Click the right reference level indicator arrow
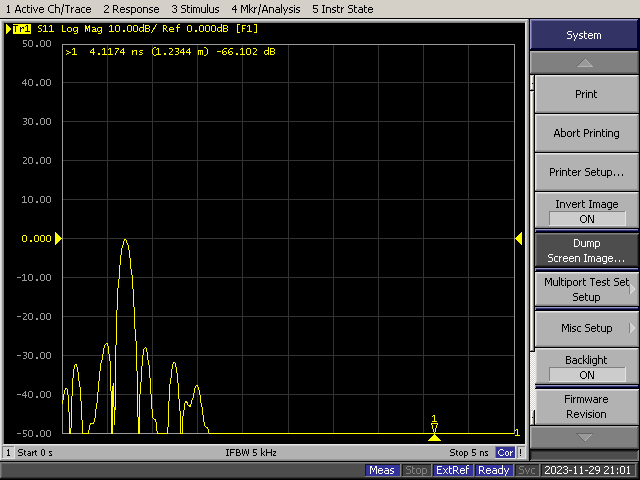Screen dimensions: 640x480 (519, 238)
